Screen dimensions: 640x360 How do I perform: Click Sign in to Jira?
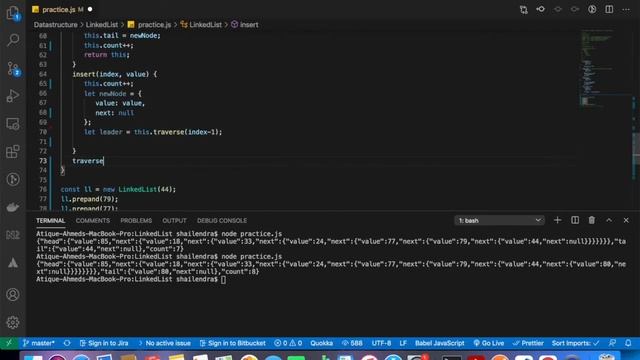tap(104, 343)
